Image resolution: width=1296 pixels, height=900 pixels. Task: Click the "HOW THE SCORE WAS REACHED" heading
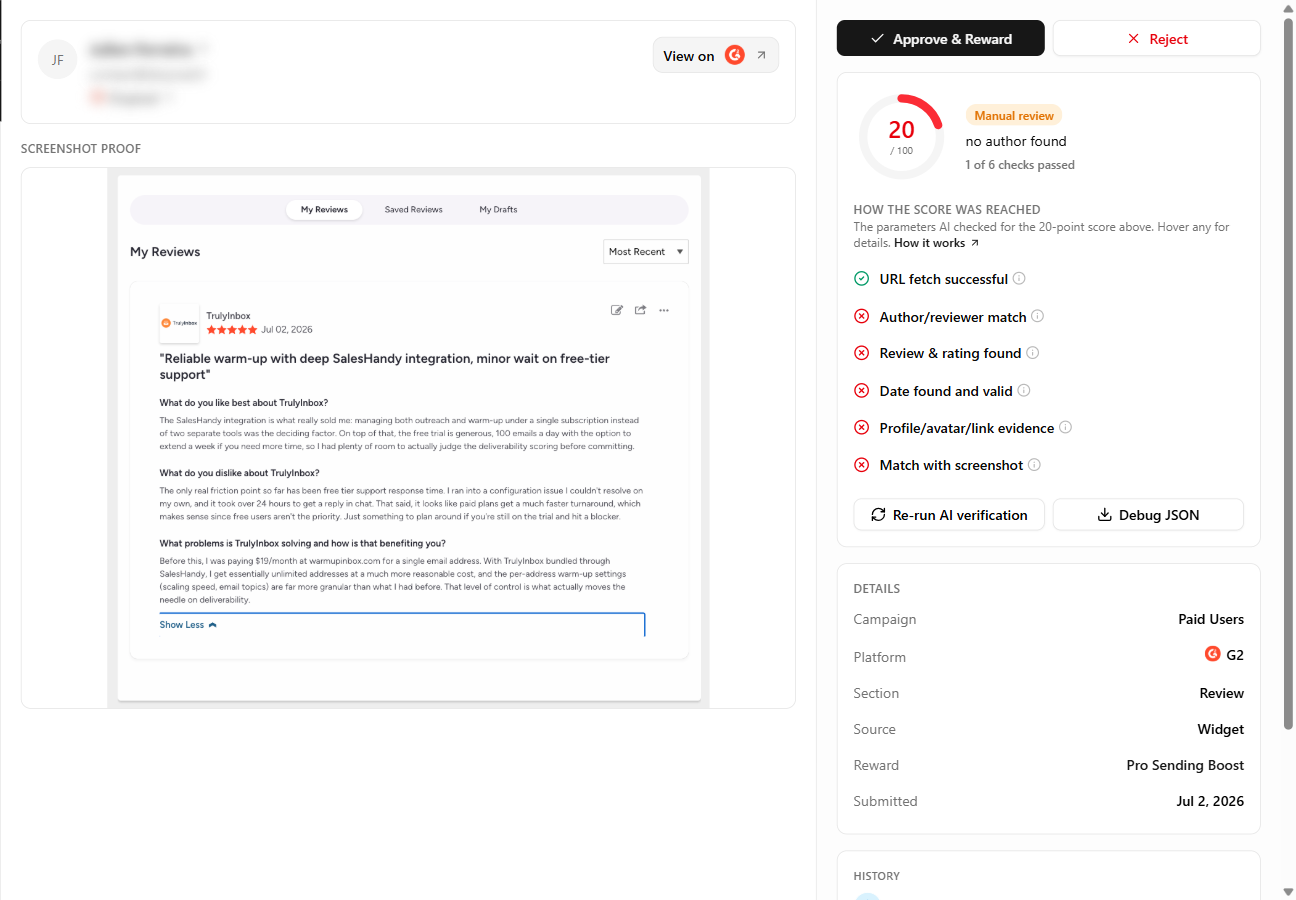click(947, 210)
